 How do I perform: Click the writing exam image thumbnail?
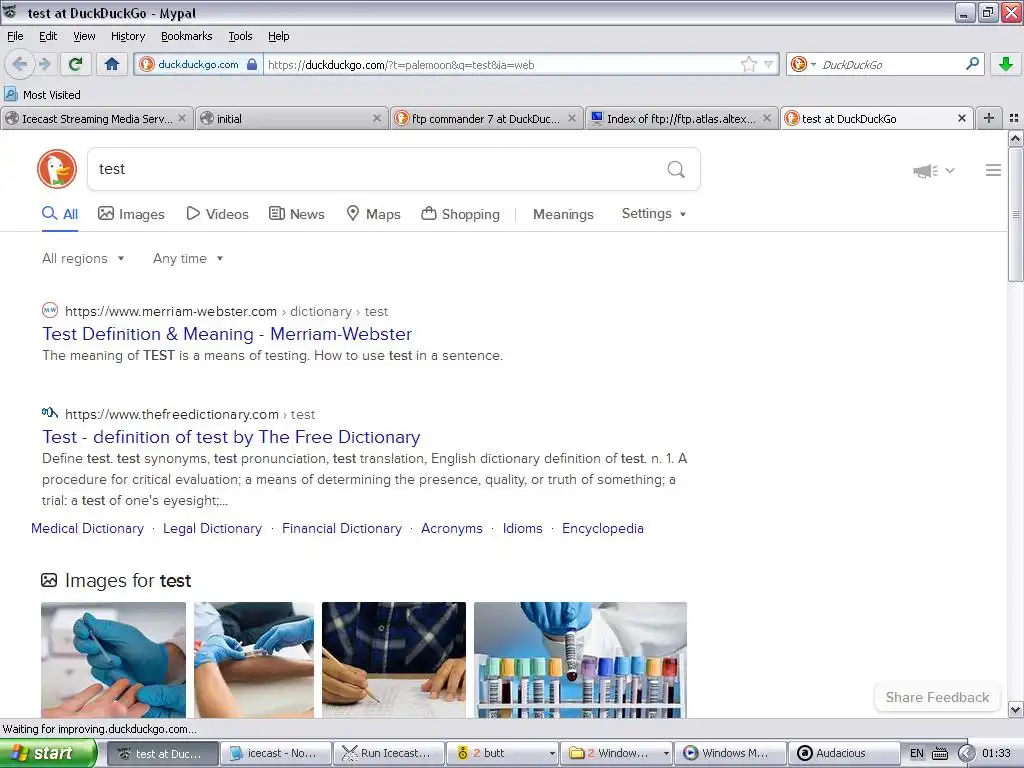[394, 660]
